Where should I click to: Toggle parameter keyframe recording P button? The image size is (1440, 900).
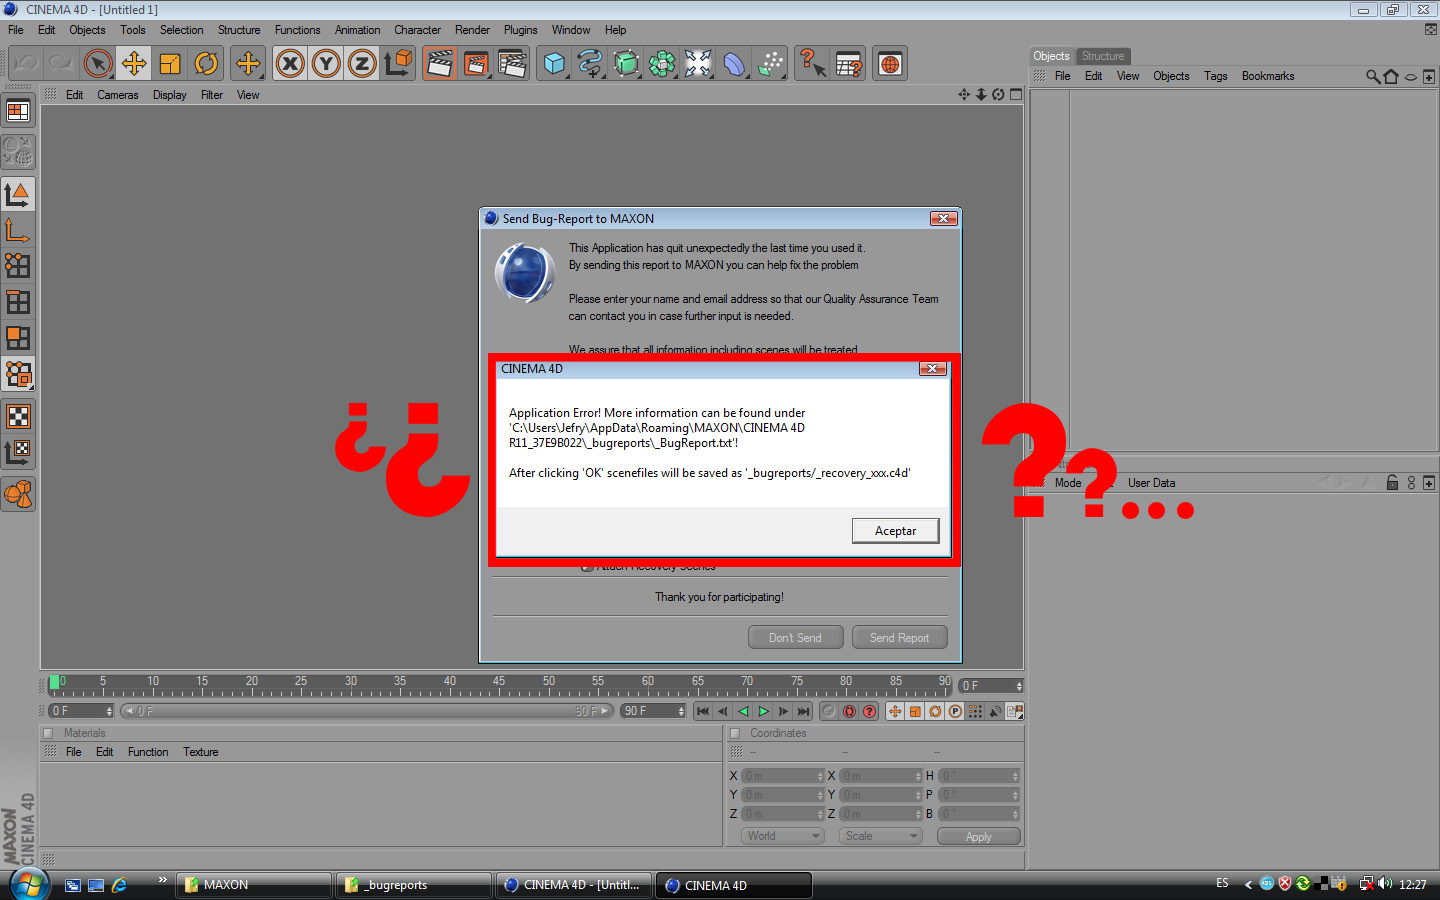click(955, 711)
